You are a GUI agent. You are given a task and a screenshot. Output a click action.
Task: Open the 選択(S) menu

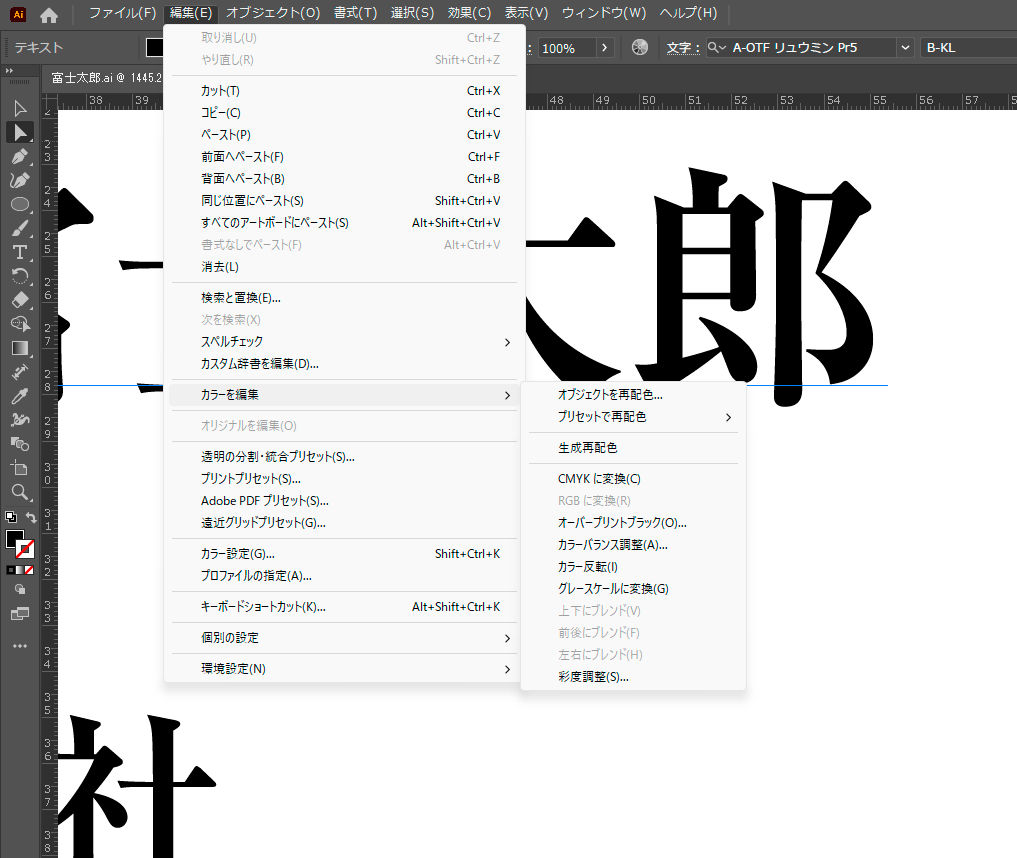click(413, 13)
